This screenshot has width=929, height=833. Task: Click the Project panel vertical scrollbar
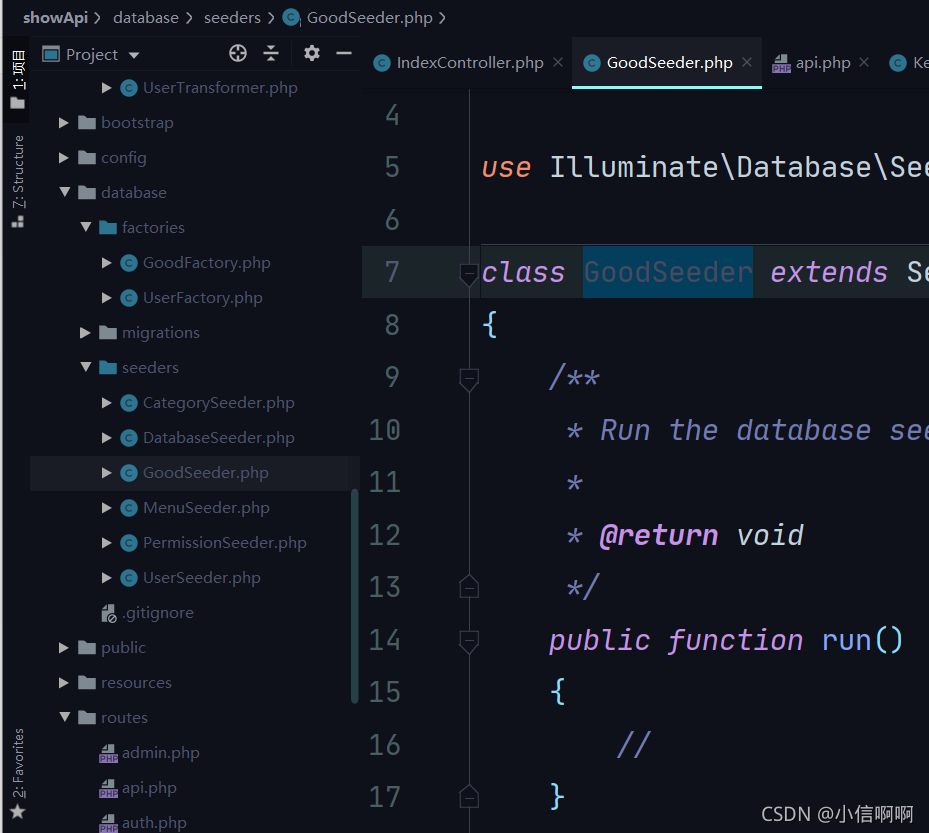[x=354, y=596]
